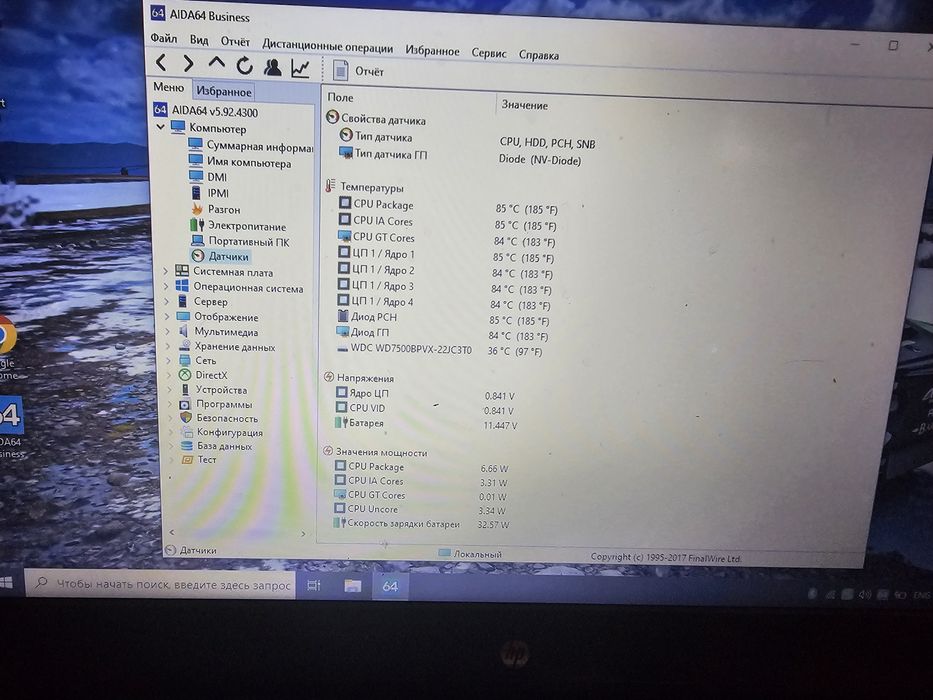The height and width of the screenshot is (700, 933).
Task: Click the Поле column header
Action: pyautogui.click(x=340, y=97)
